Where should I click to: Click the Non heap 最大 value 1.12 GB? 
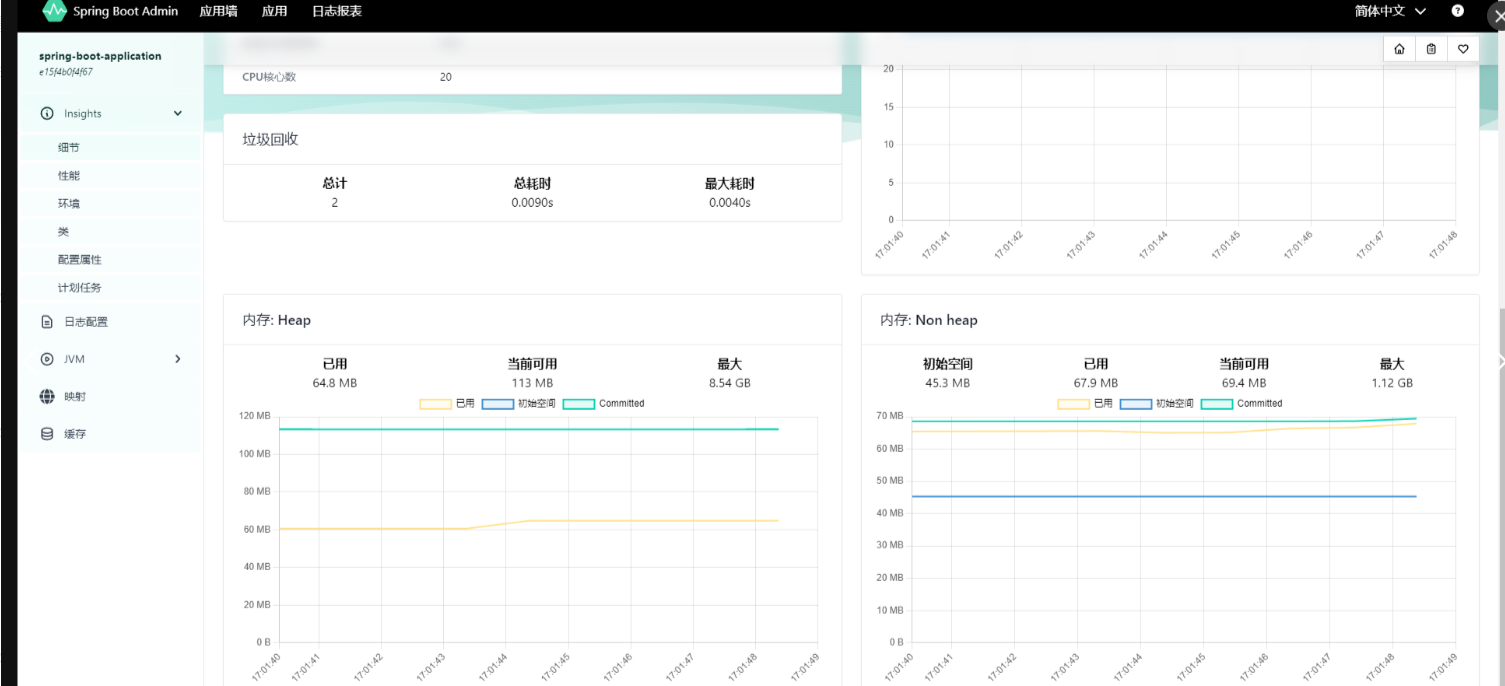point(1392,383)
